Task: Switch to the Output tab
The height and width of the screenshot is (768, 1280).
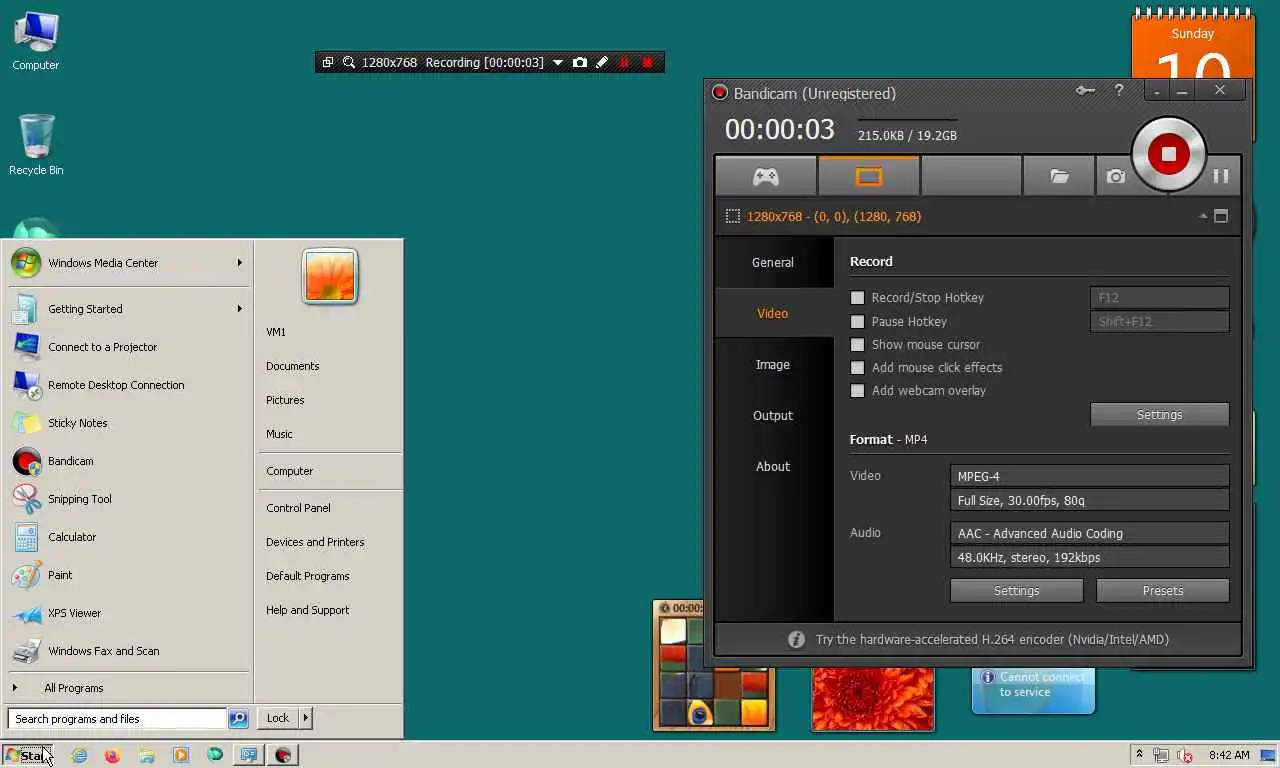Action: 773,415
